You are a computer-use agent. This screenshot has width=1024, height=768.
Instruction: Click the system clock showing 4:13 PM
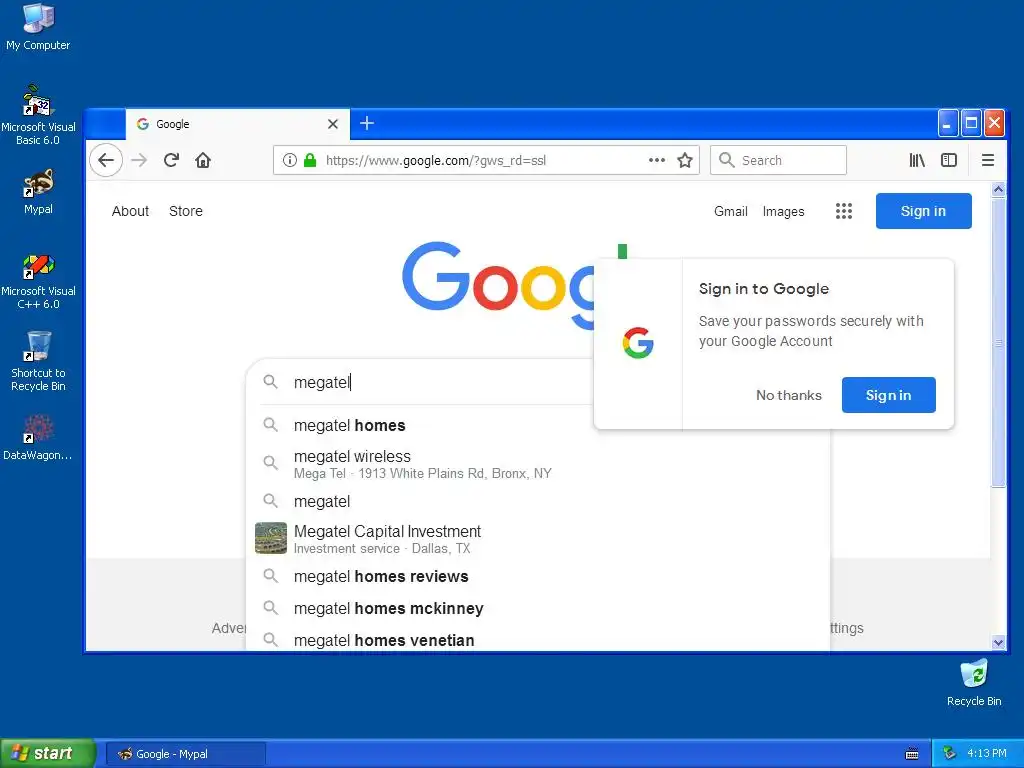point(987,754)
